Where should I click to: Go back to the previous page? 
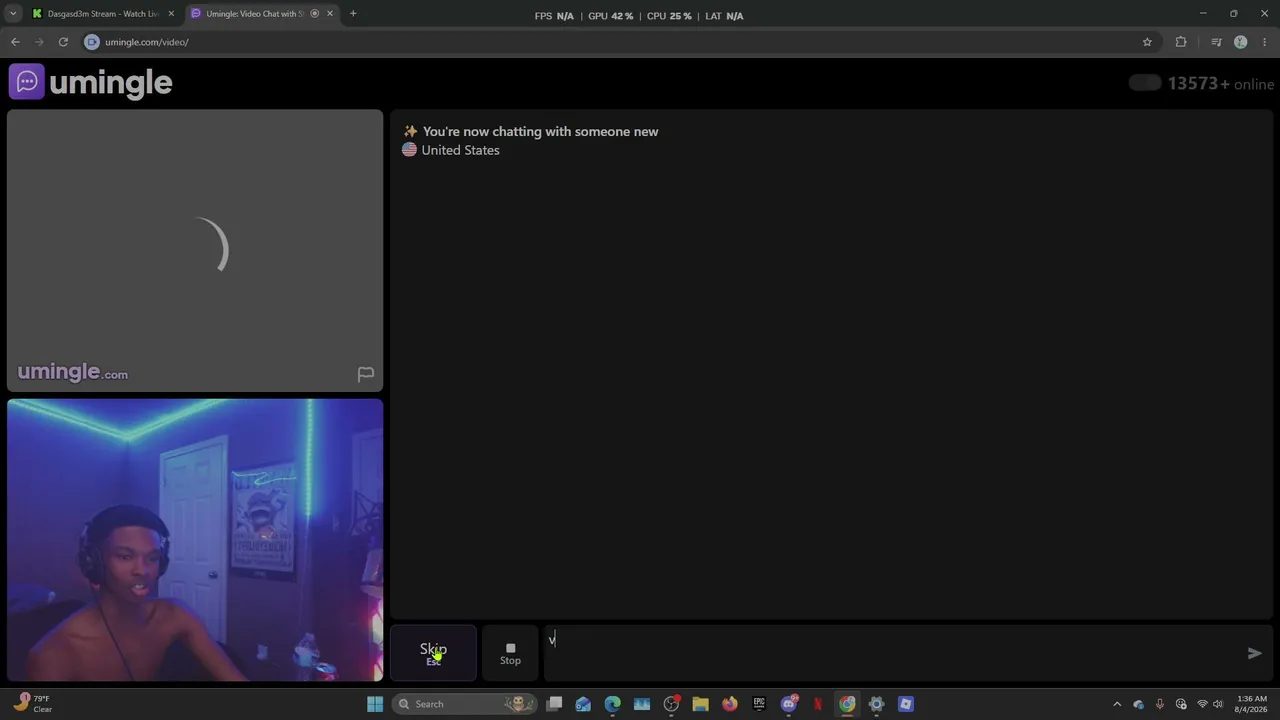coord(15,42)
